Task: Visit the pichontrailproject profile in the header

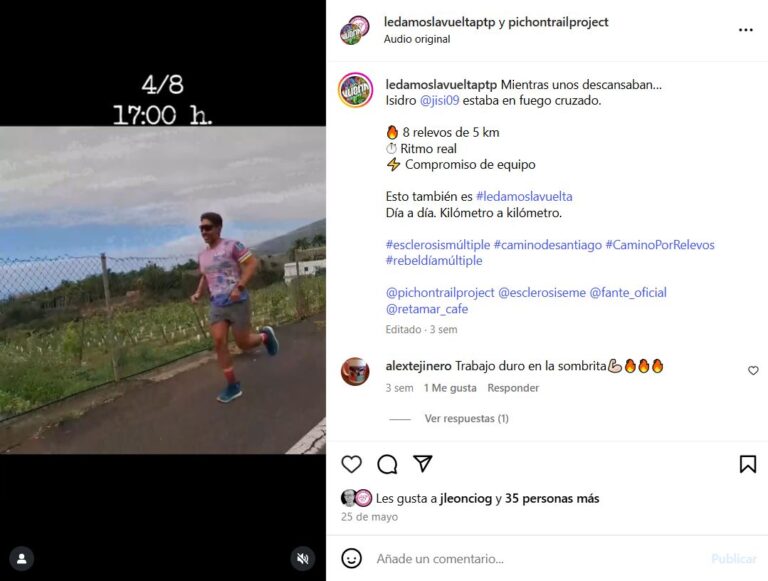Action: [558, 22]
